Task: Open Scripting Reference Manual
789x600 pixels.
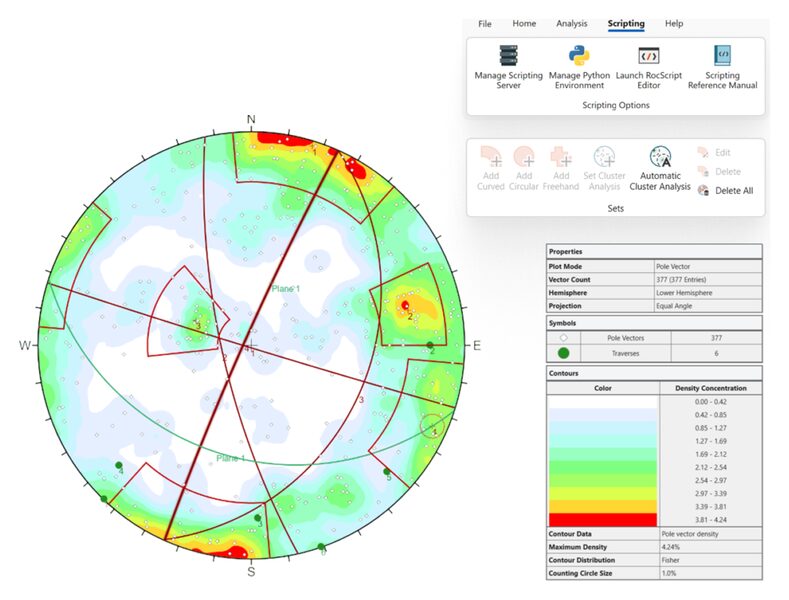Action: (x=722, y=67)
